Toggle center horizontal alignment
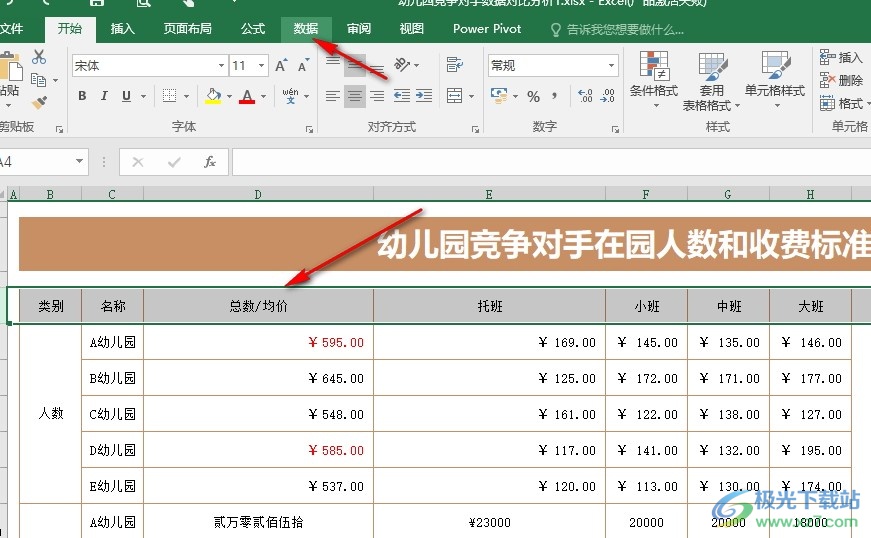 tap(355, 97)
